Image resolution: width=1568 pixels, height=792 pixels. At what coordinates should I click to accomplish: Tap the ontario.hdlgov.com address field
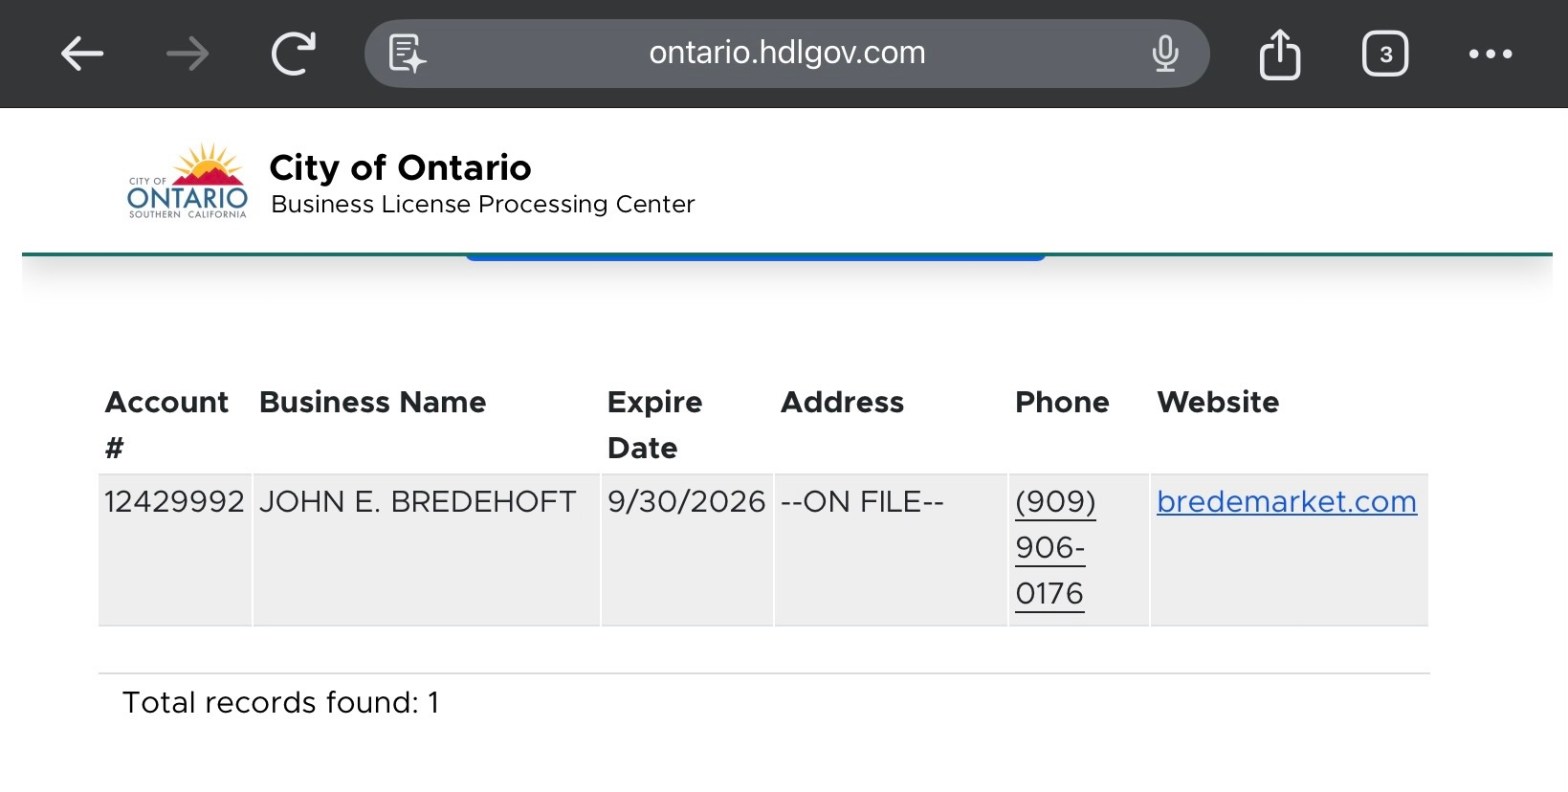point(787,53)
